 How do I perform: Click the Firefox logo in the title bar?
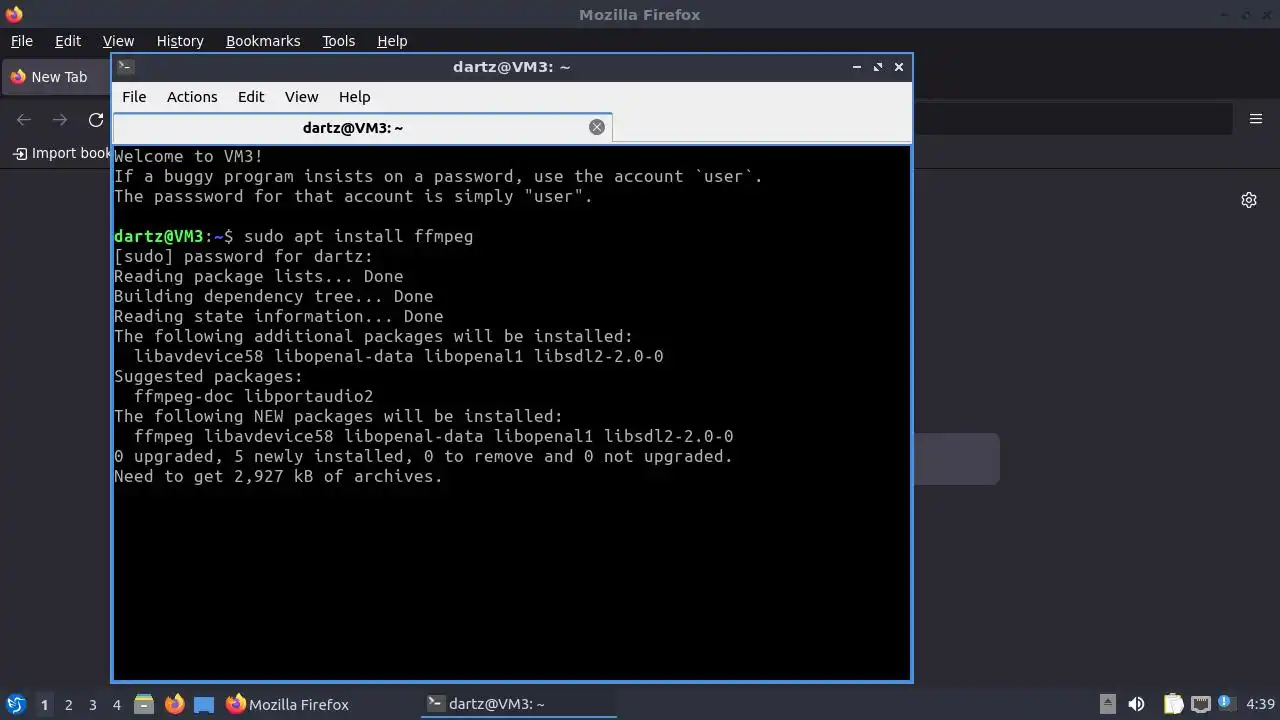click(x=14, y=14)
